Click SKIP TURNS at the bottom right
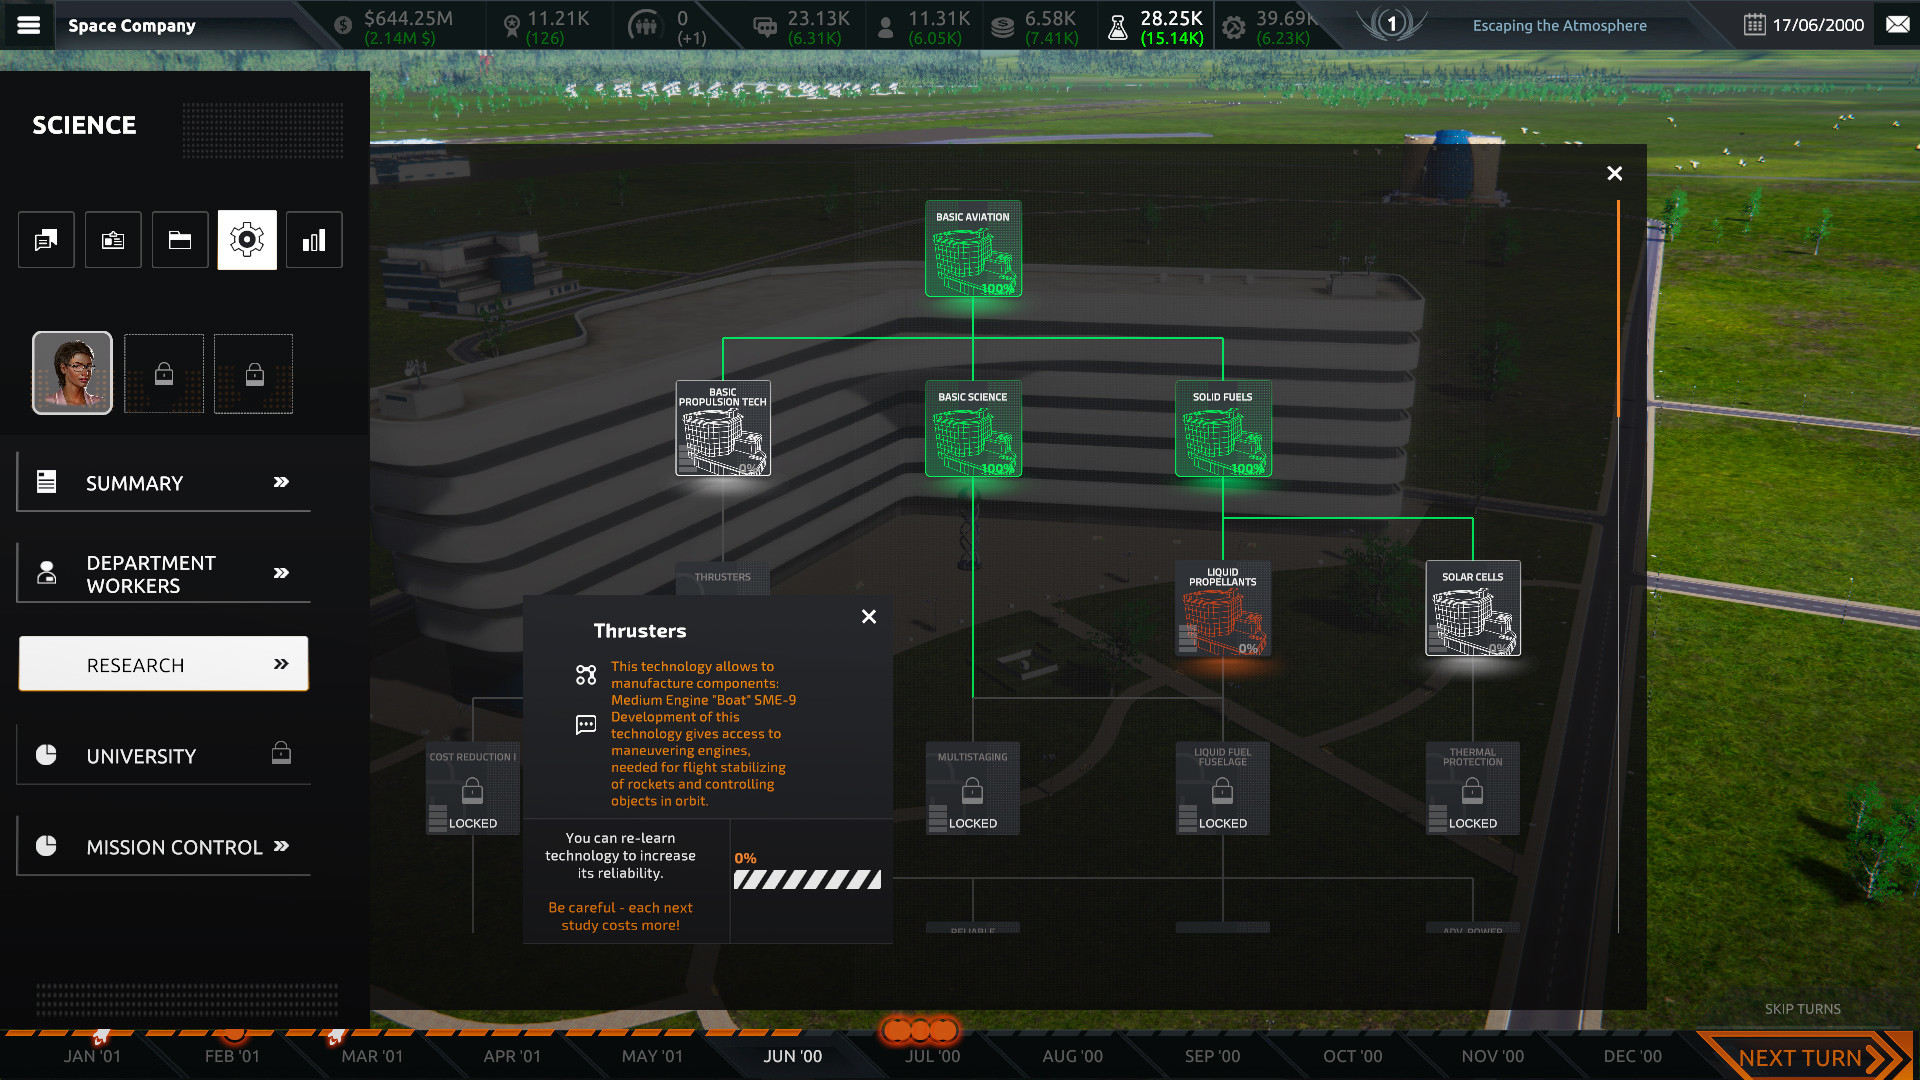Image resolution: width=1920 pixels, height=1080 pixels. coord(1803,1009)
